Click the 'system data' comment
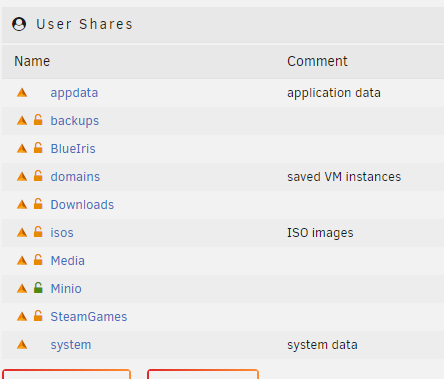Image resolution: width=444 pixels, height=379 pixels. [x=322, y=345]
